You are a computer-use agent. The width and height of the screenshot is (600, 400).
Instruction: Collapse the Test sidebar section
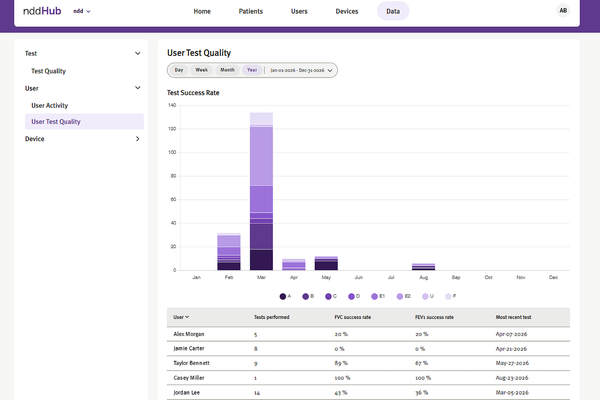(x=137, y=53)
